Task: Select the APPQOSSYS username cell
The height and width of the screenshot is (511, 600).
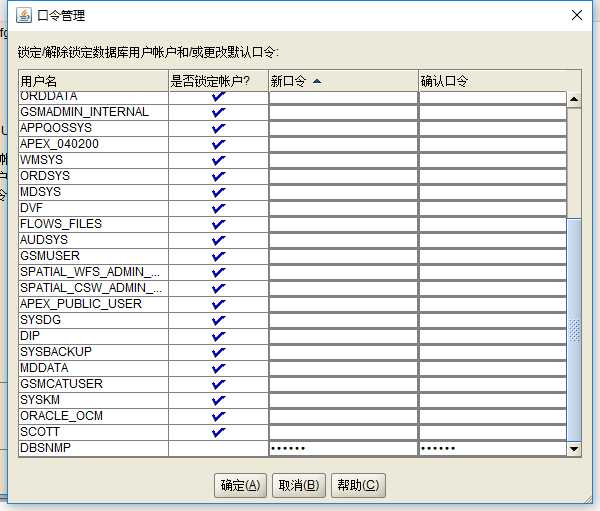Action: (93, 128)
